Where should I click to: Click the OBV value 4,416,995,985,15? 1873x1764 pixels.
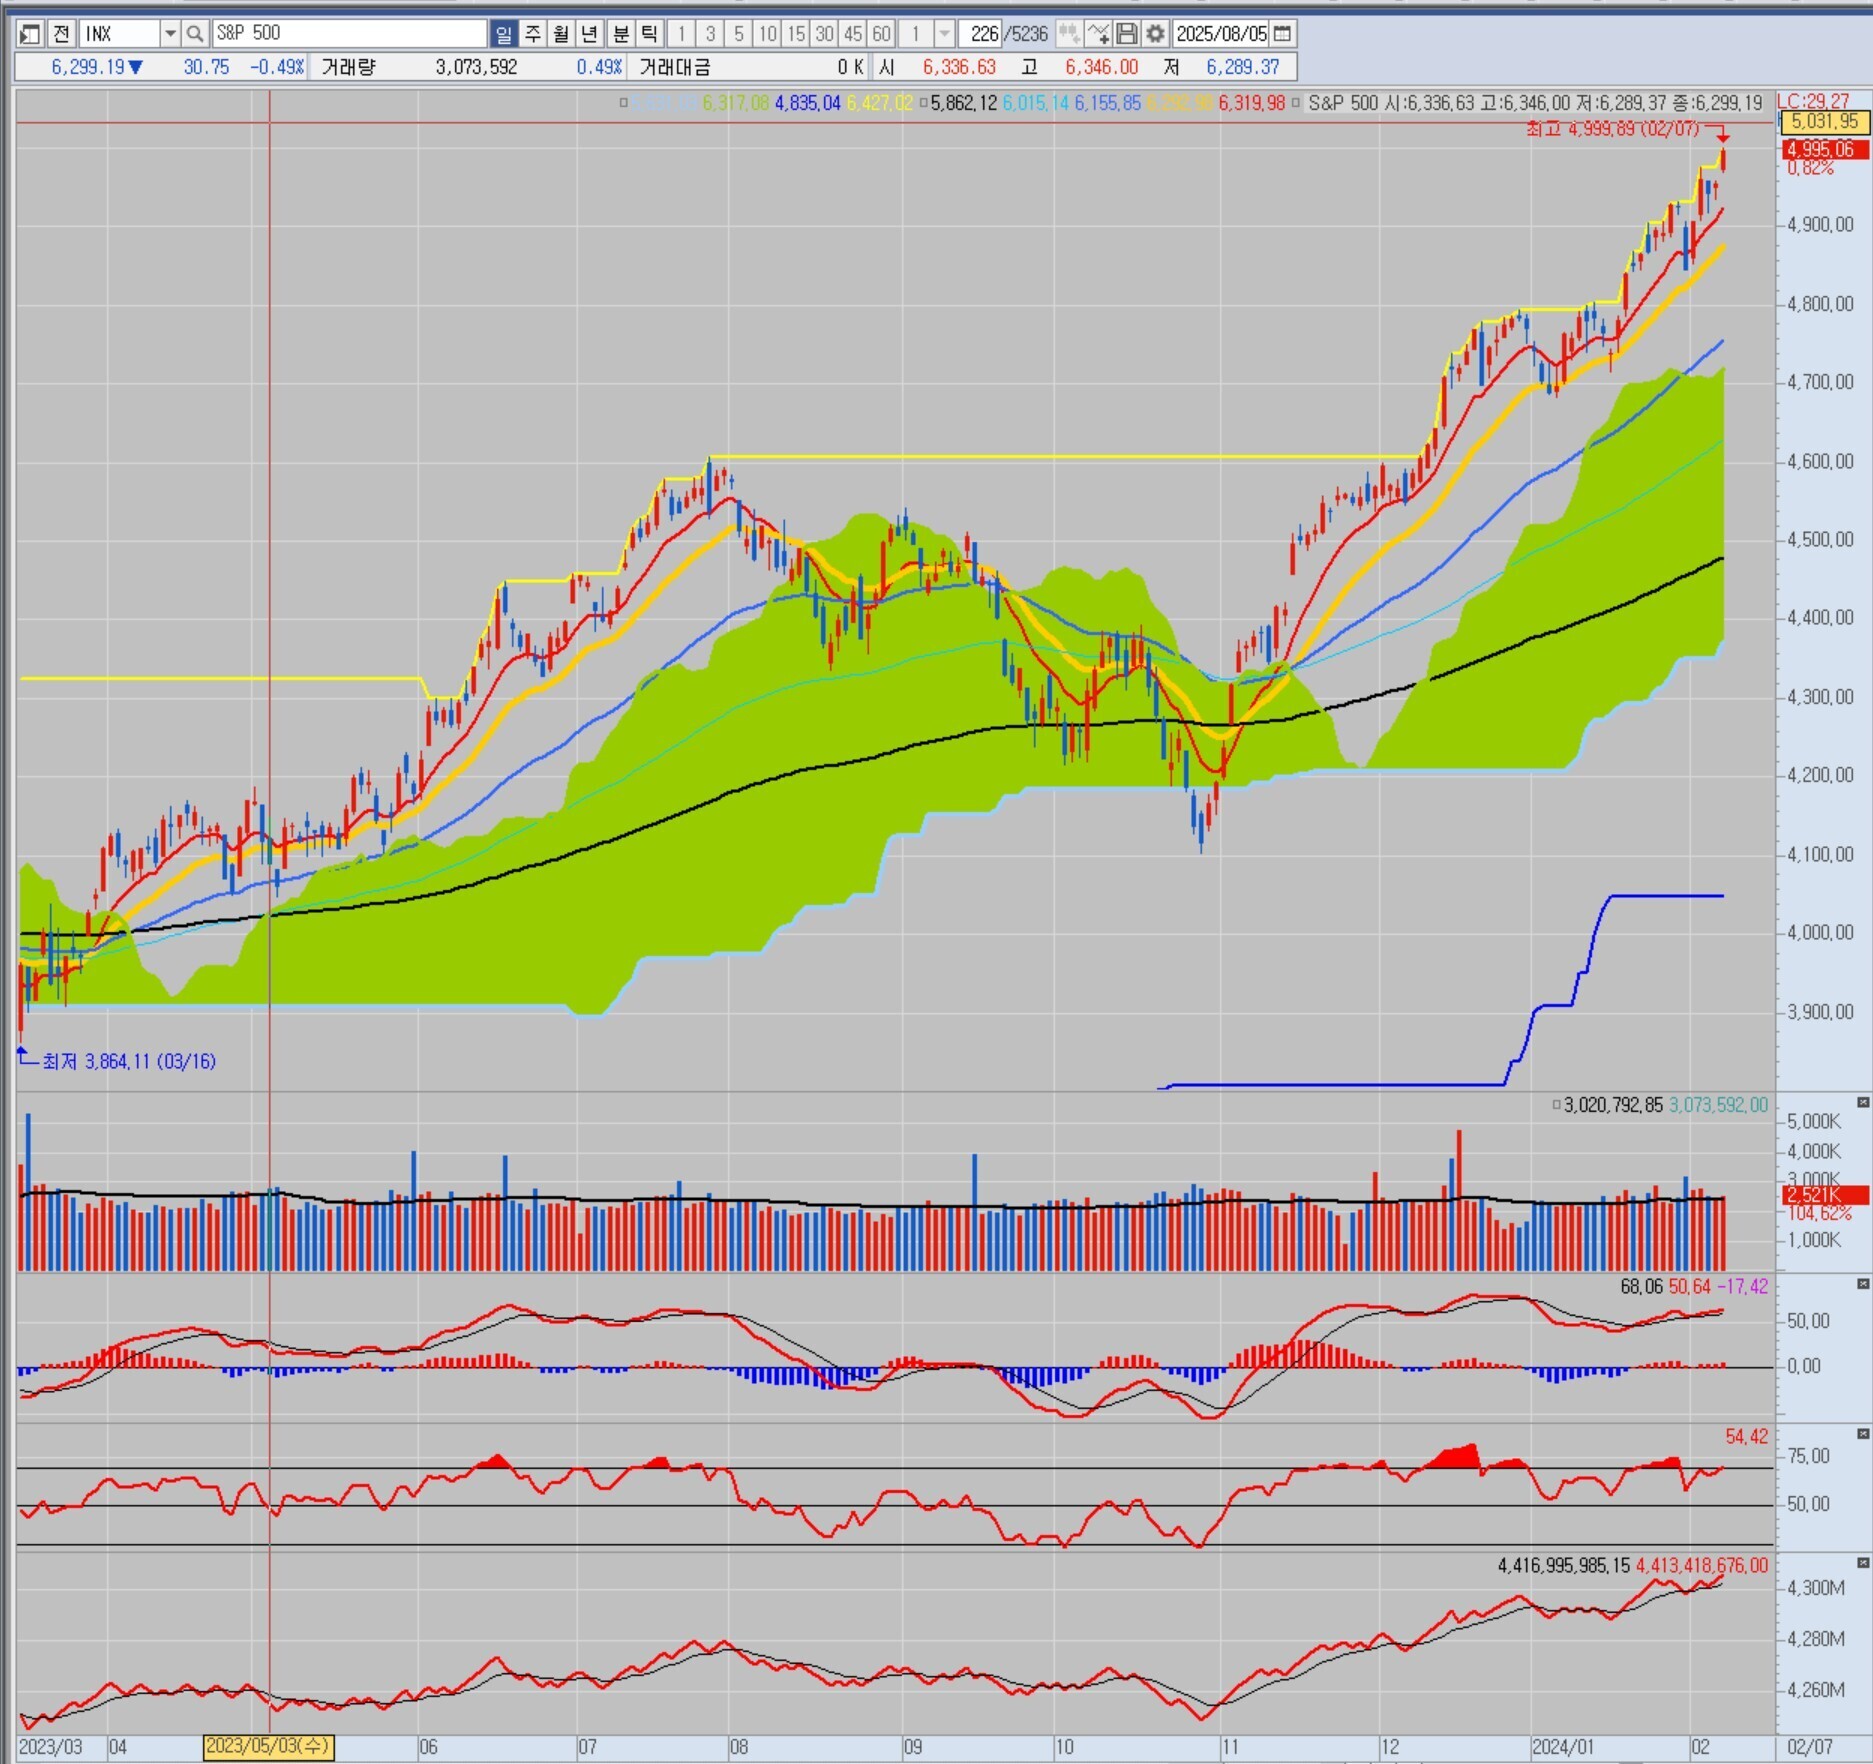point(1563,1565)
